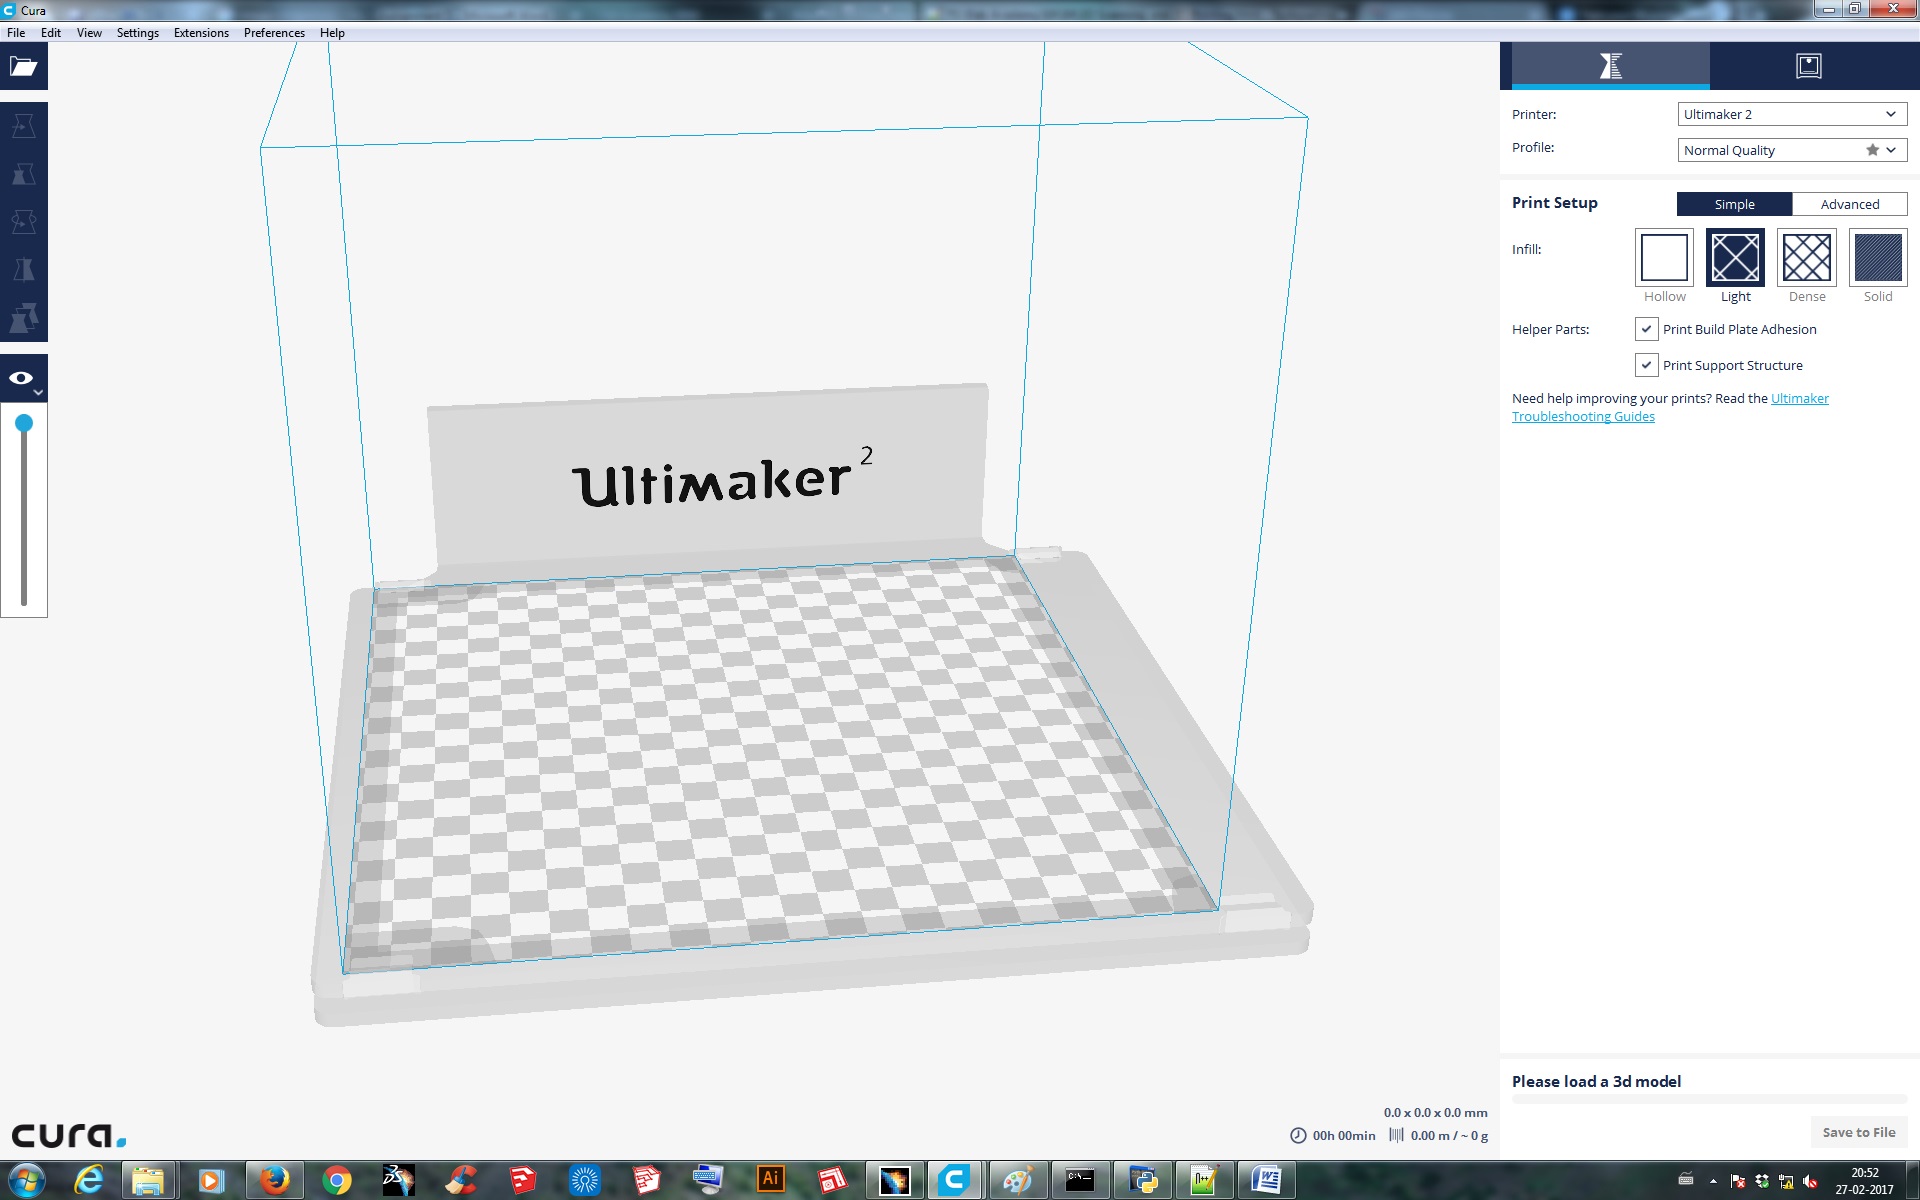
Task: Switch to Cura taskbar button
Action: coord(955,1180)
